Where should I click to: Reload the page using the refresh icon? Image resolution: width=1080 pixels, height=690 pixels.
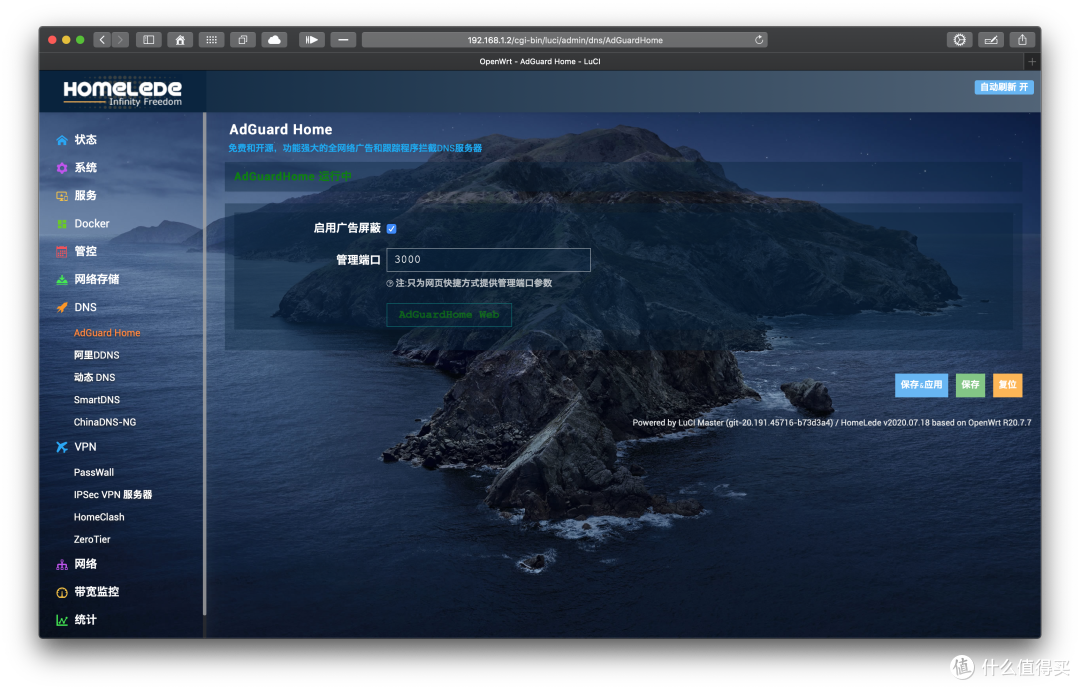click(758, 40)
